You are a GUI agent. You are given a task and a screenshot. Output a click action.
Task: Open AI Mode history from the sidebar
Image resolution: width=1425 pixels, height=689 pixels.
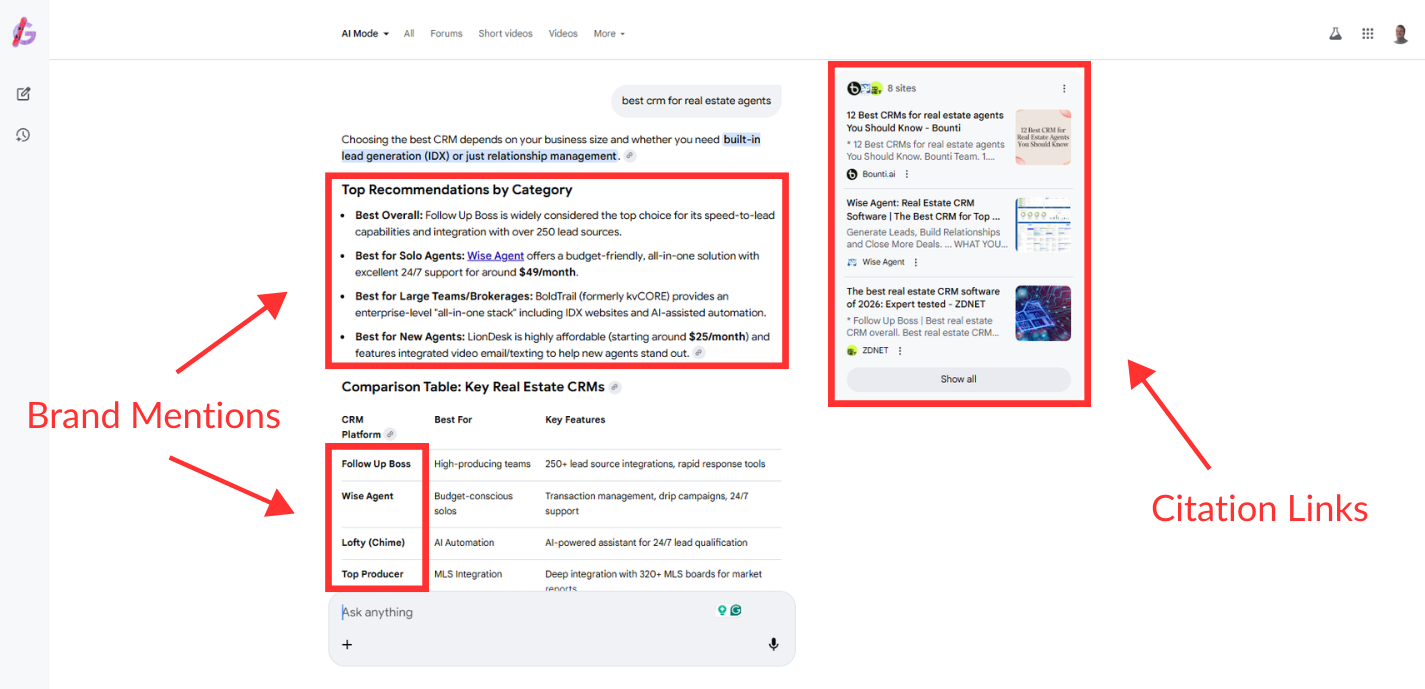click(23, 135)
